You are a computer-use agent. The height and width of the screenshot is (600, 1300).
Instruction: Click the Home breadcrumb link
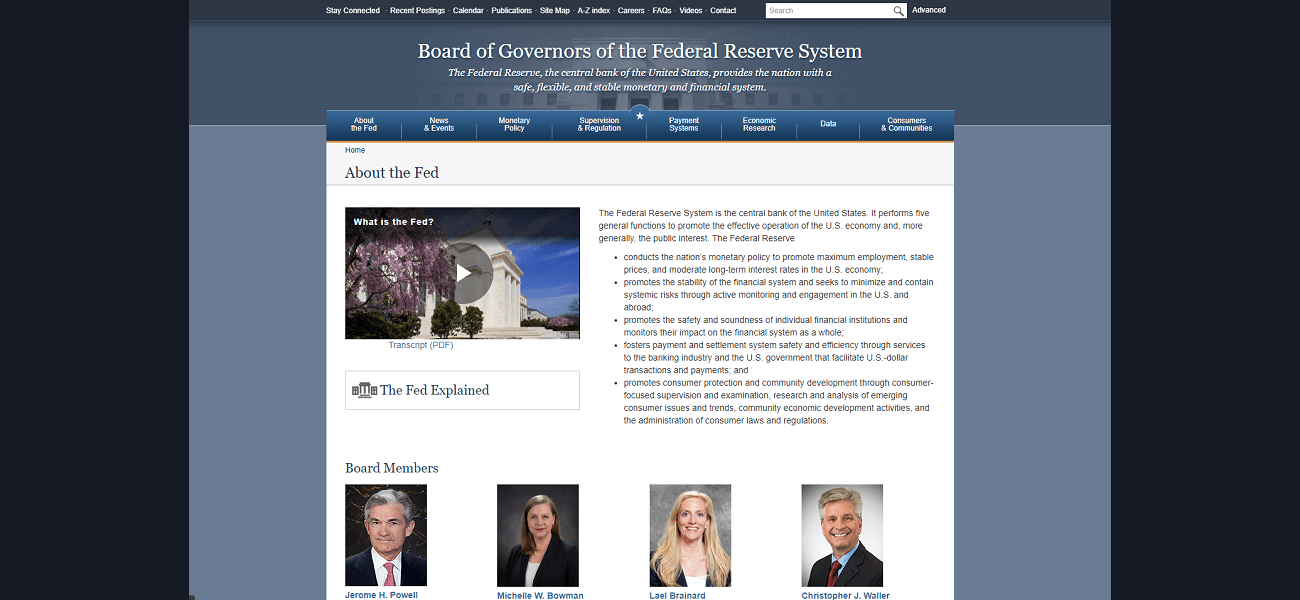[x=355, y=150]
